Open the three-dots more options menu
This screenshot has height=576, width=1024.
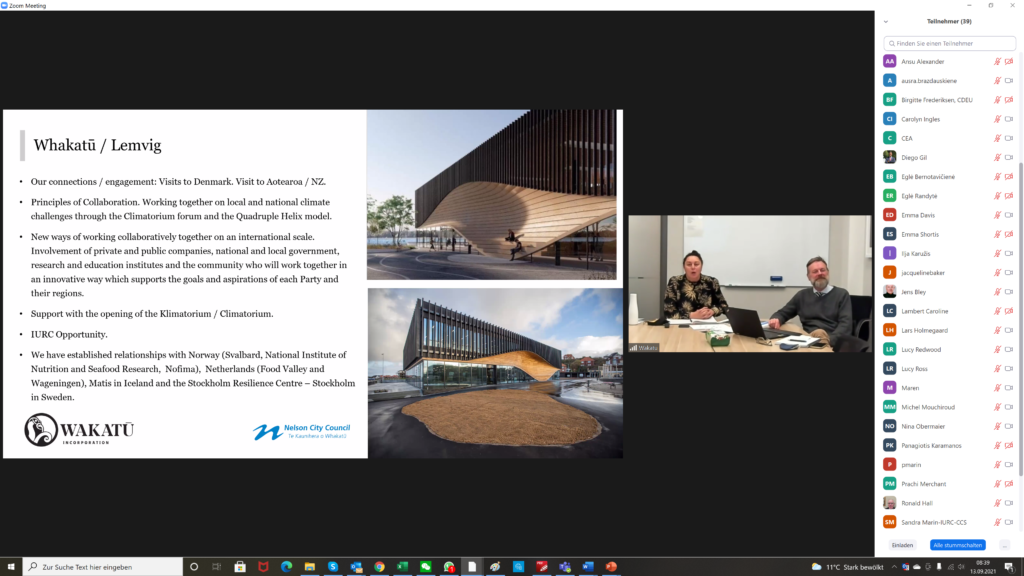click(1004, 545)
